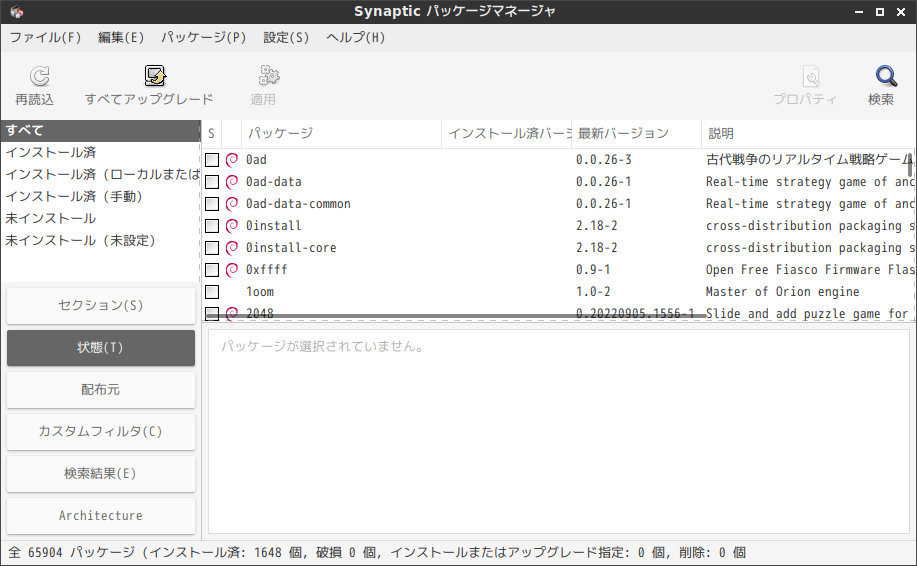This screenshot has height=566, width=917.
Task: Click the Architecture filter button
Action: click(x=101, y=516)
